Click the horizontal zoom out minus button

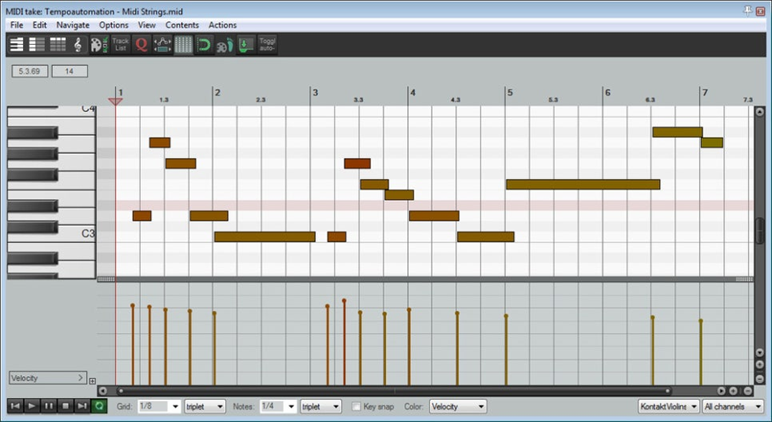click(x=748, y=390)
